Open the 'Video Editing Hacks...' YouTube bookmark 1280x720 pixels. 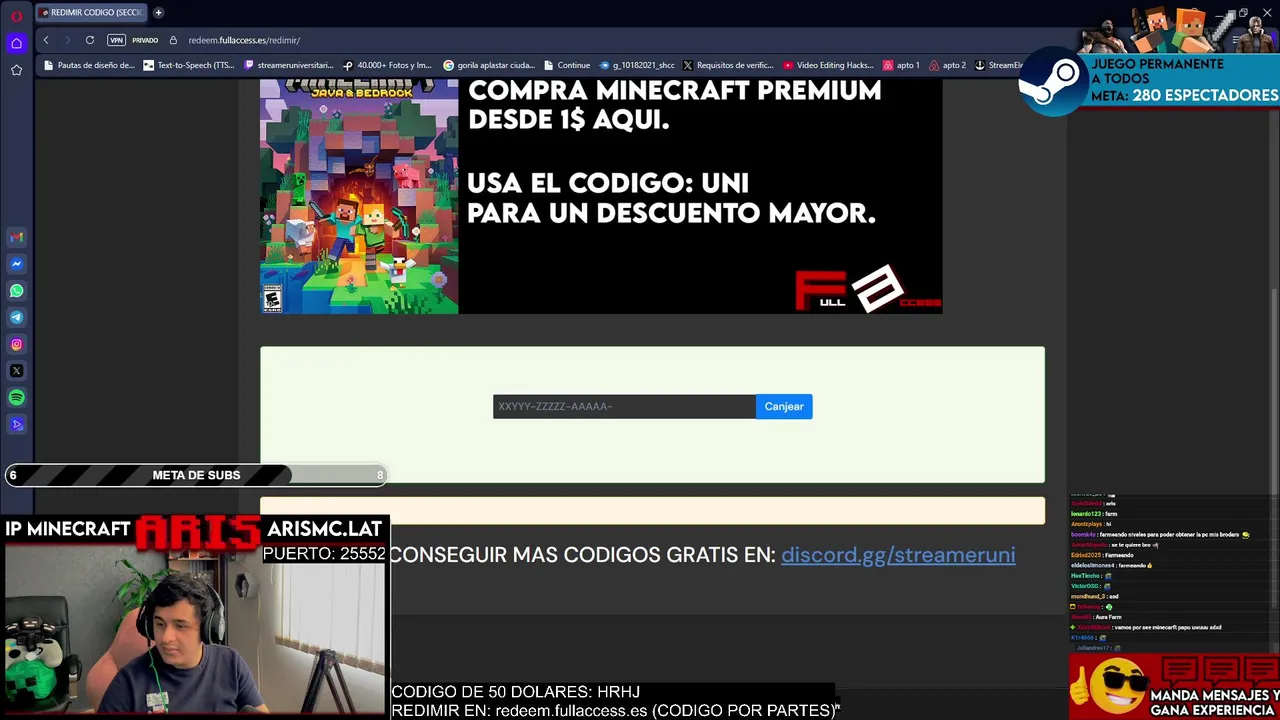(x=829, y=65)
